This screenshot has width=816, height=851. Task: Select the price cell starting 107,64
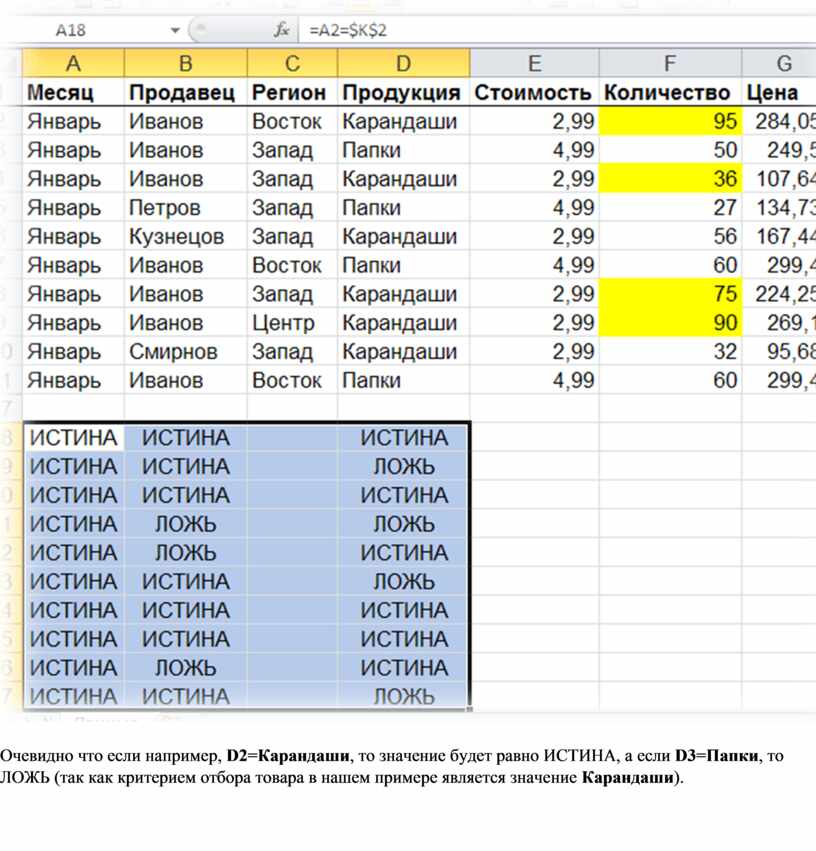coord(779,178)
